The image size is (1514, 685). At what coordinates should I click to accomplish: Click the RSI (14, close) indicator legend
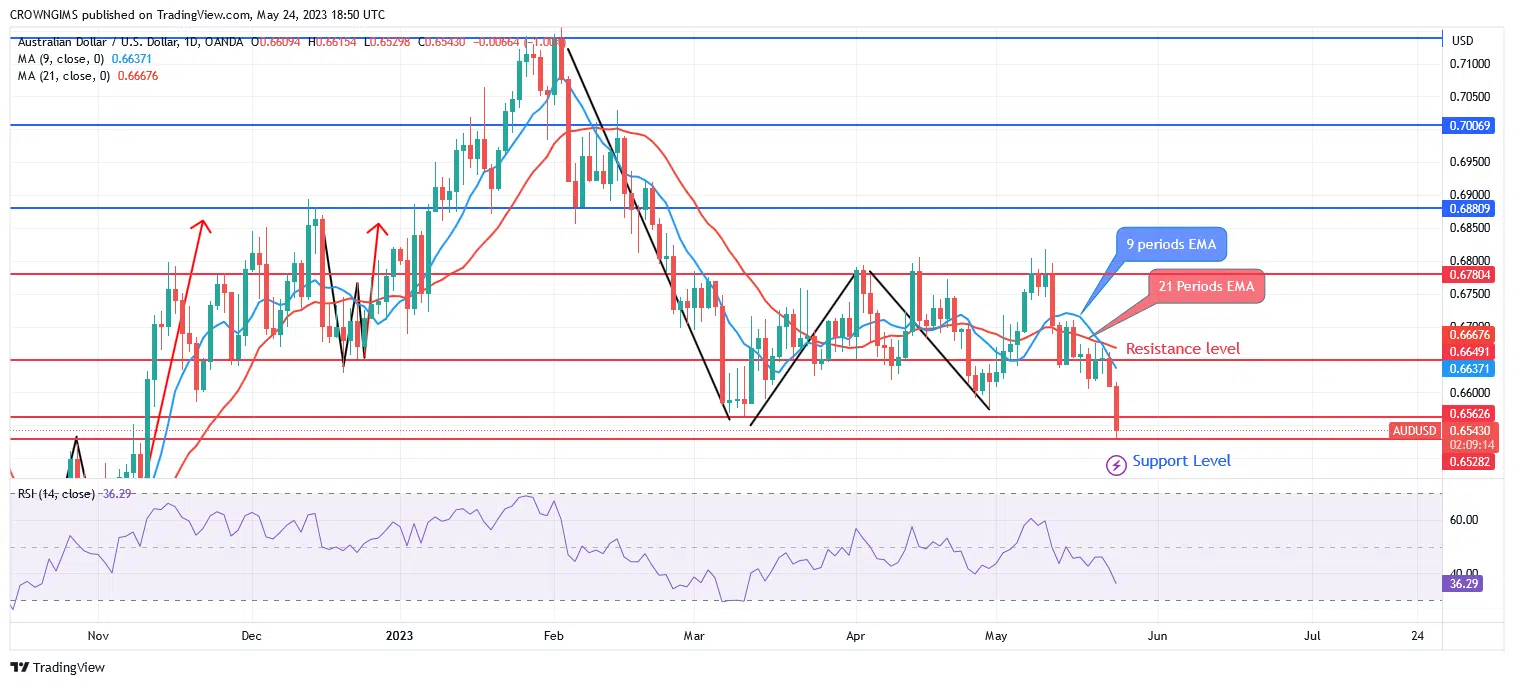(x=57, y=494)
